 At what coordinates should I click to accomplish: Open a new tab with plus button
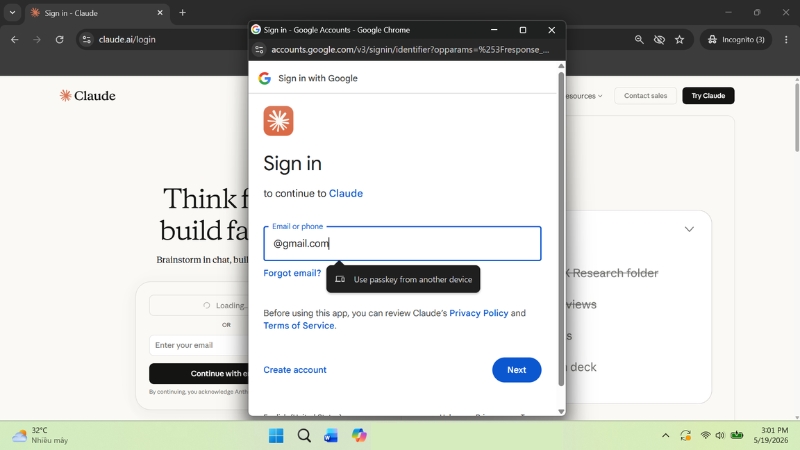click(183, 13)
